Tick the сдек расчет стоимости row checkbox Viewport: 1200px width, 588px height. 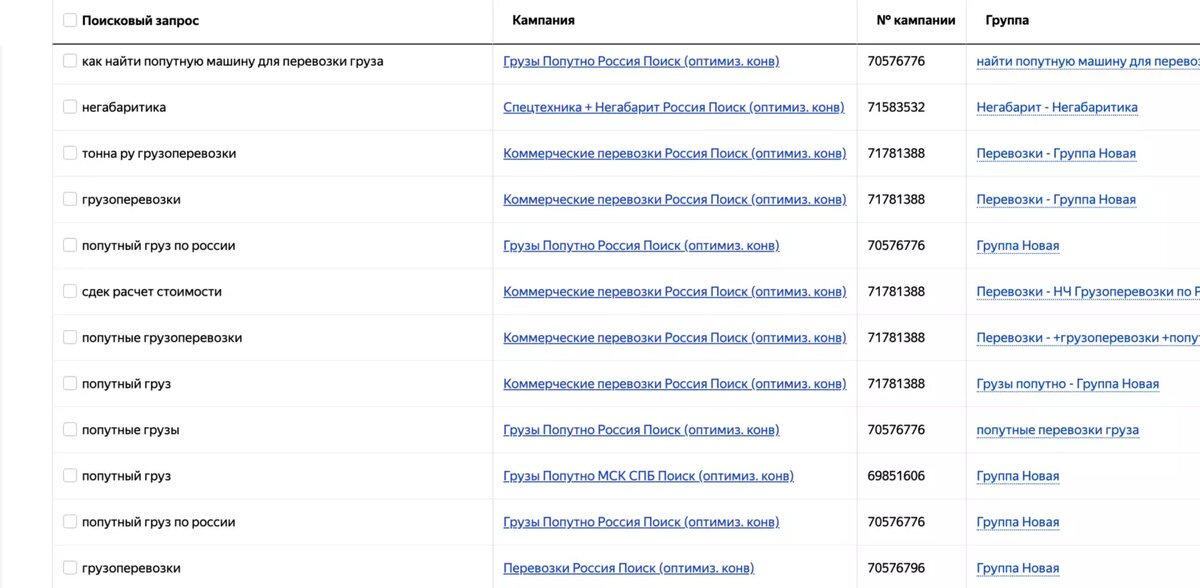click(70, 291)
